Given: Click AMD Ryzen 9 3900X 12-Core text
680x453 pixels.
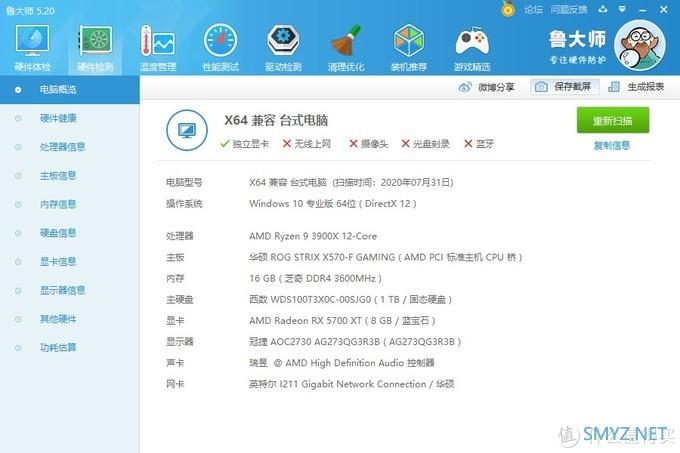Looking at the screenshot, I should pos(313,236).
